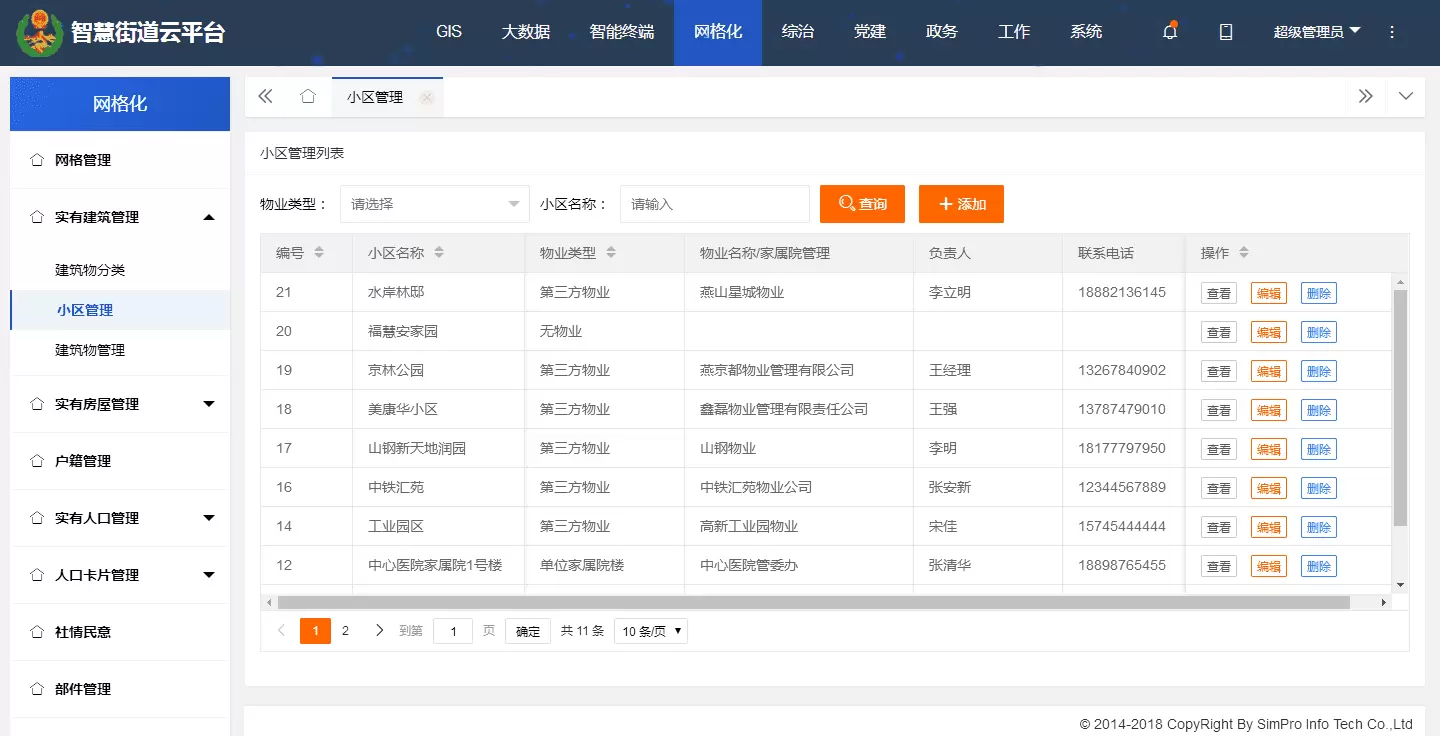Open 建筑物管理 in the sidebar
The width and height of the screenshot is (1440, 736).
tap(90, 350)
